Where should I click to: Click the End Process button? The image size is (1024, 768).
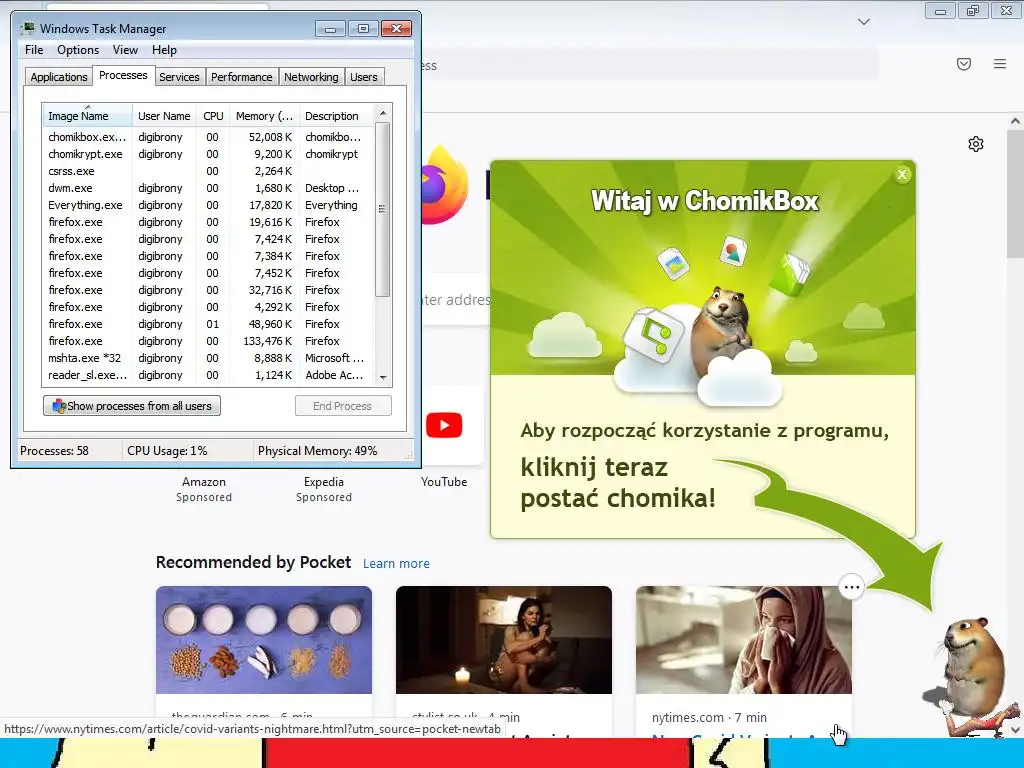point(343,406)
